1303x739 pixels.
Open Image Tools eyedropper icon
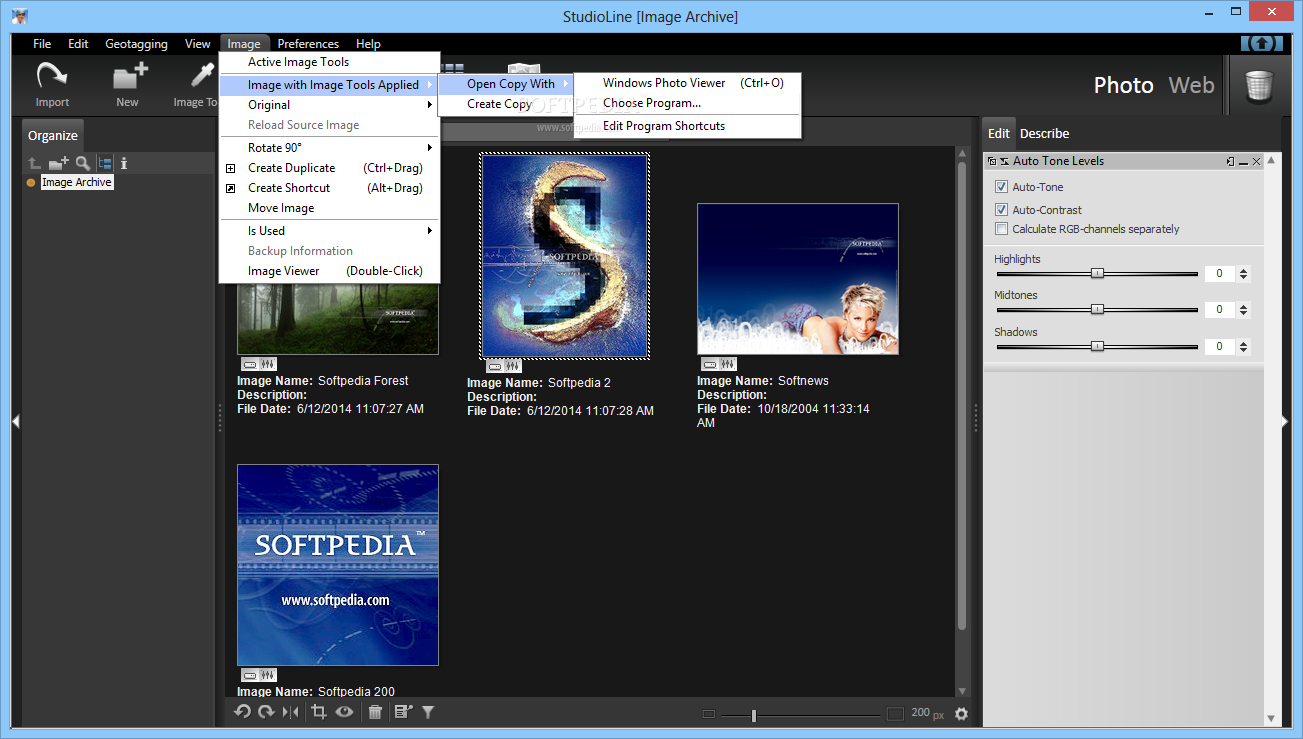click(x=203, y=76)
